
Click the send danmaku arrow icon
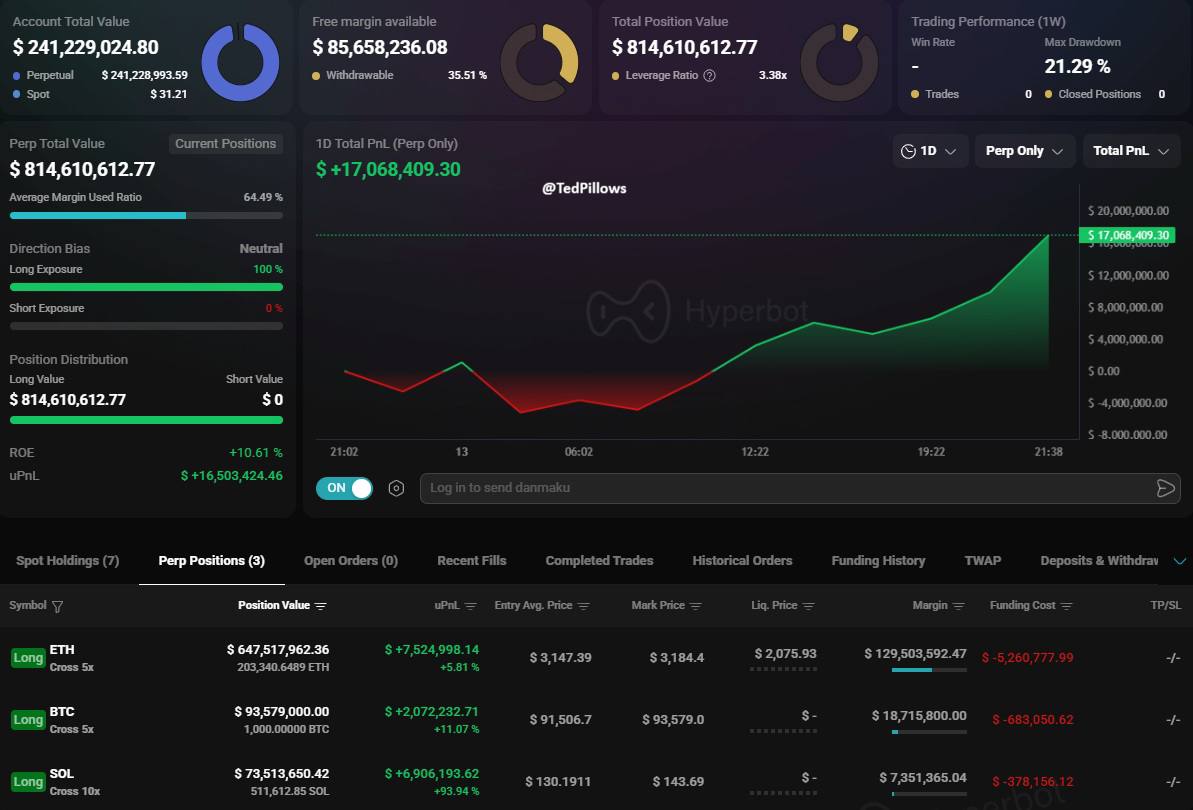[x=1165, y=488]
